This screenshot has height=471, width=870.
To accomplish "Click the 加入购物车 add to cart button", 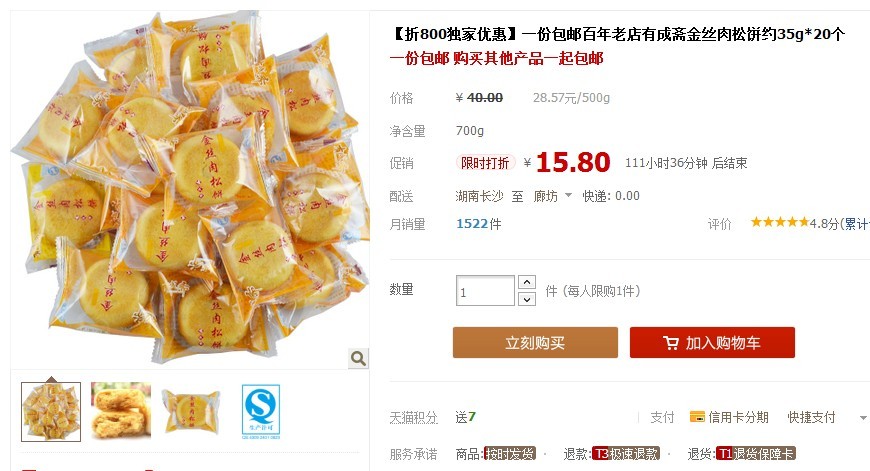I will (712, 343).
